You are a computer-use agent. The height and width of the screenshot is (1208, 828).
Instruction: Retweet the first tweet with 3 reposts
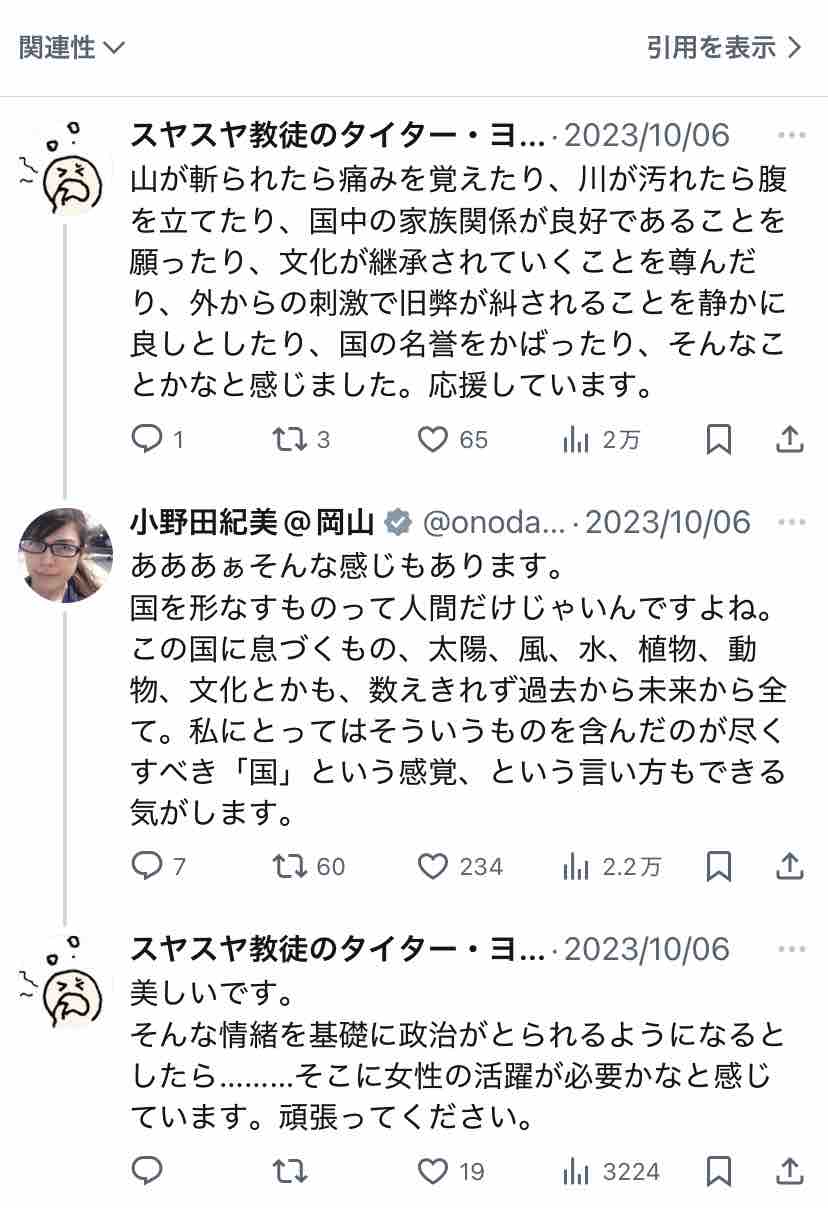pos(290,439)
